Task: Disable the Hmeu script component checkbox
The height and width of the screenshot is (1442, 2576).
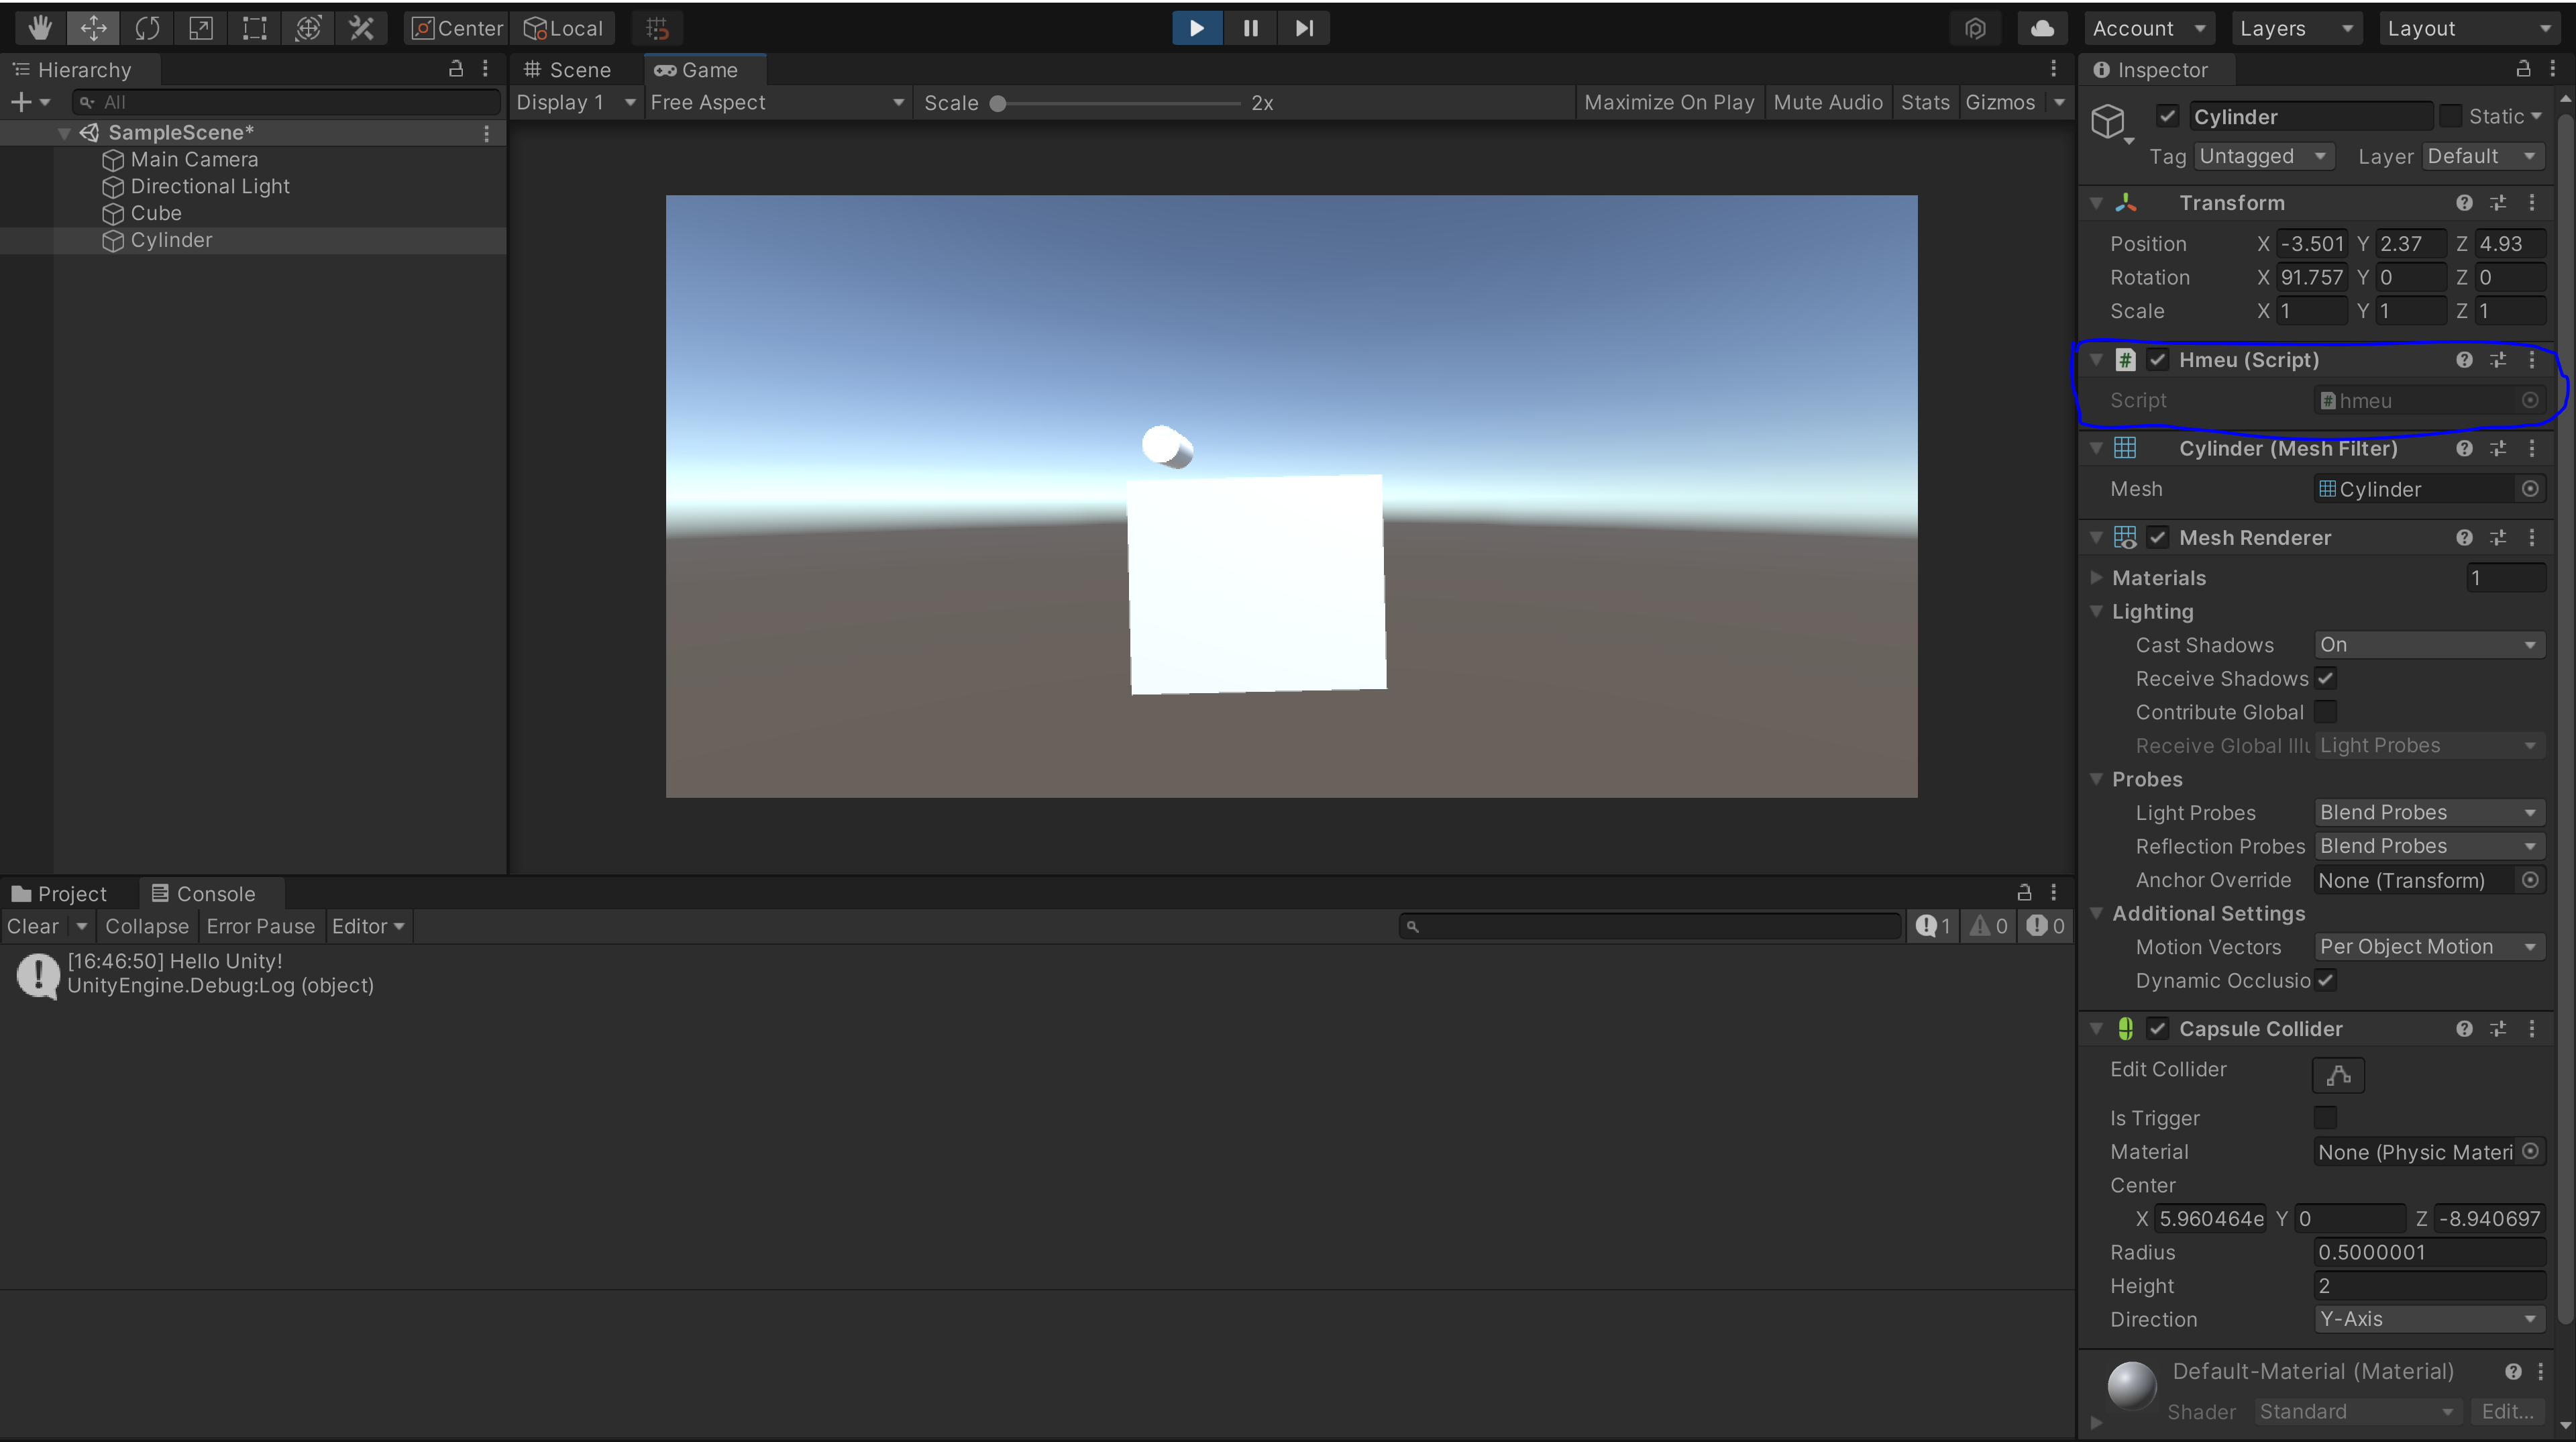Action: click(2157, 360)
